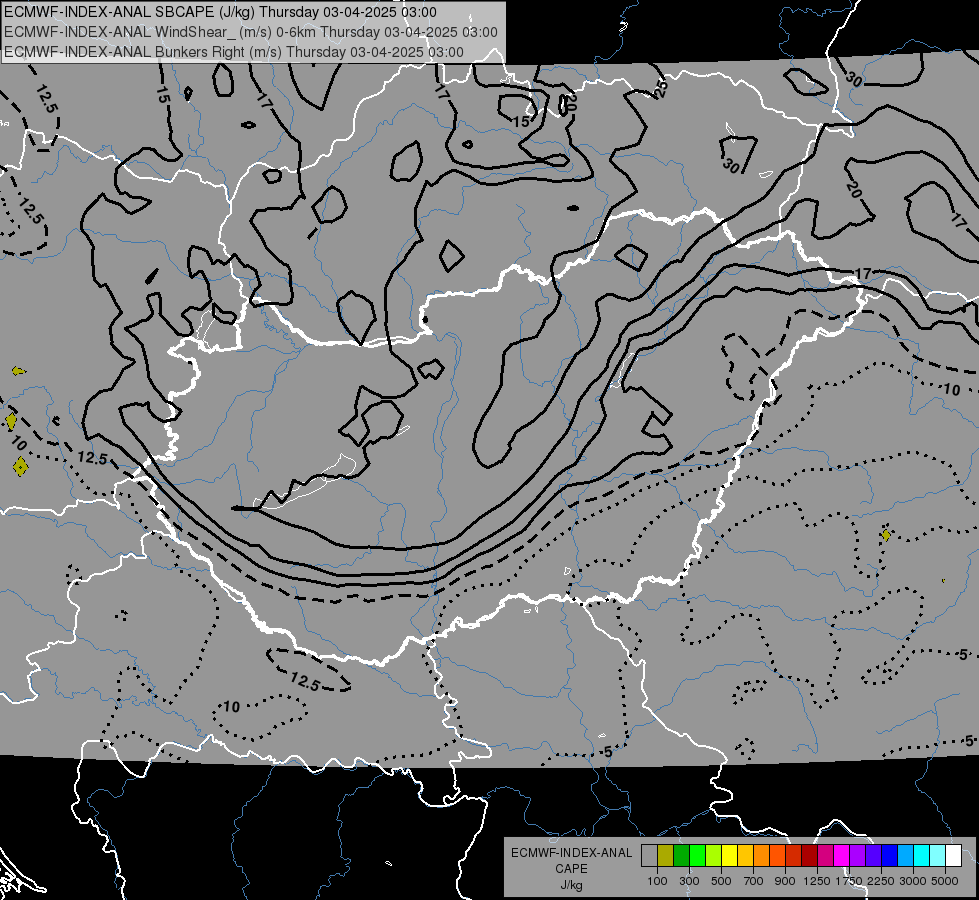Pick the bright cyan legend swatch
The height and width of the screenshot is (900, 979).
point(922,856)
